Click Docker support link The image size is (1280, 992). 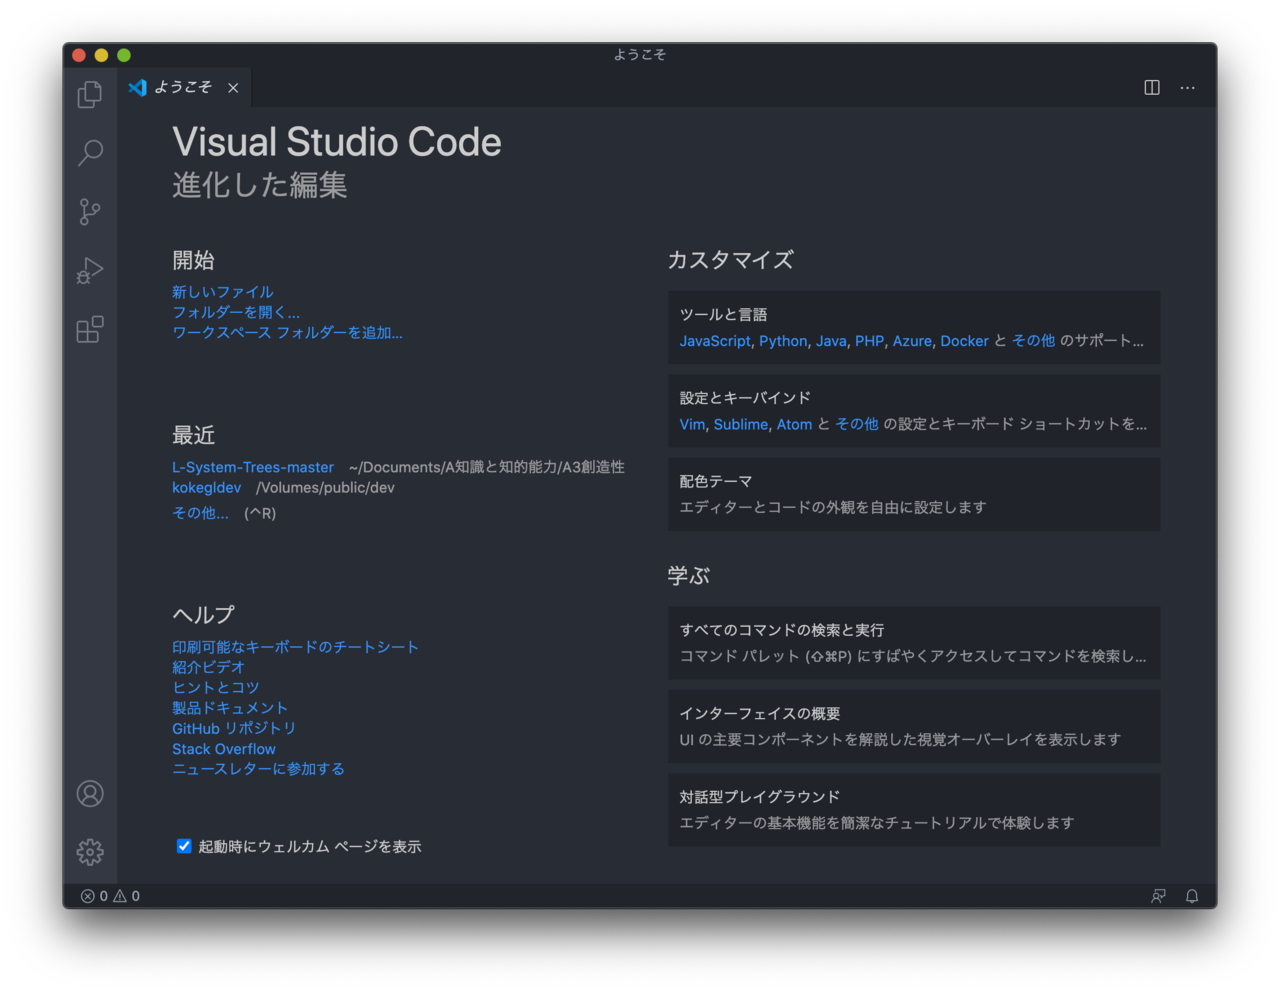coord(964,341)
